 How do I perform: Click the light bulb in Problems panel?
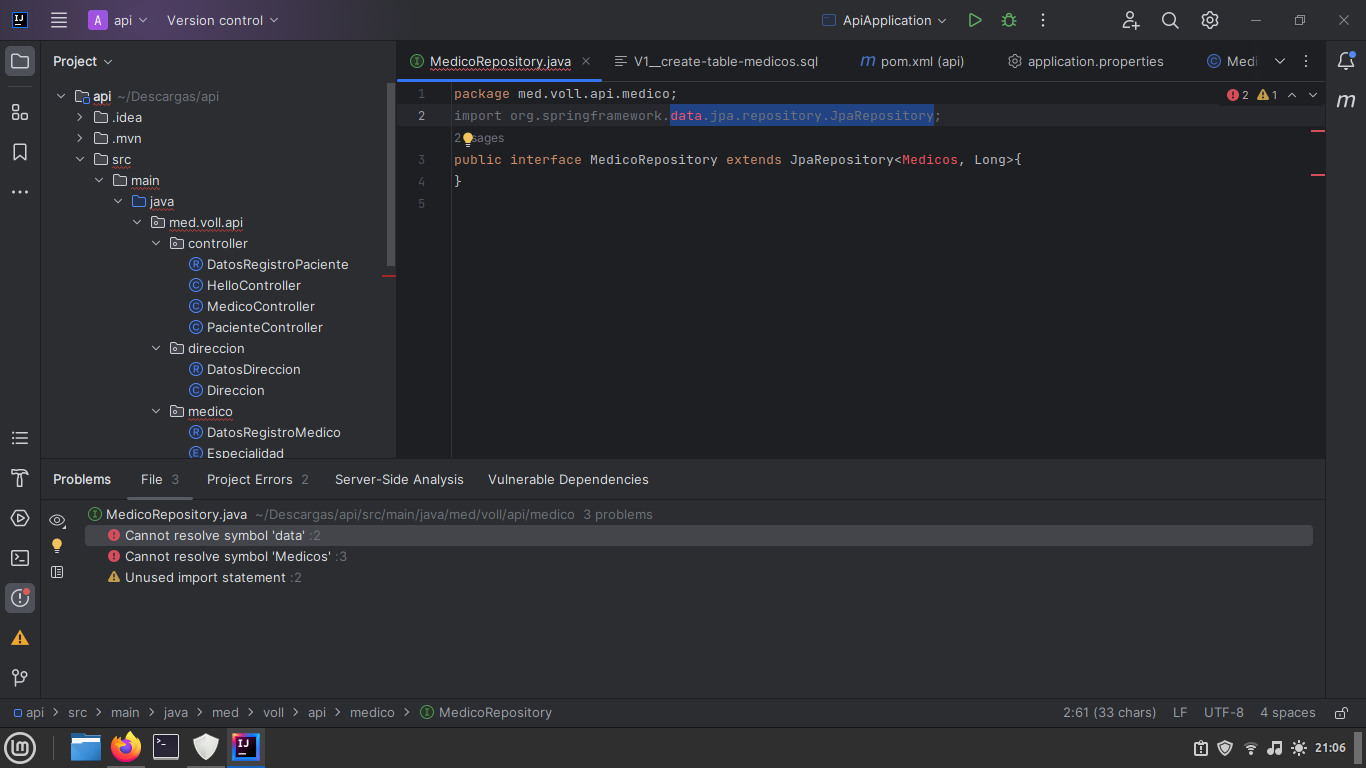click(x=57, y=546)
